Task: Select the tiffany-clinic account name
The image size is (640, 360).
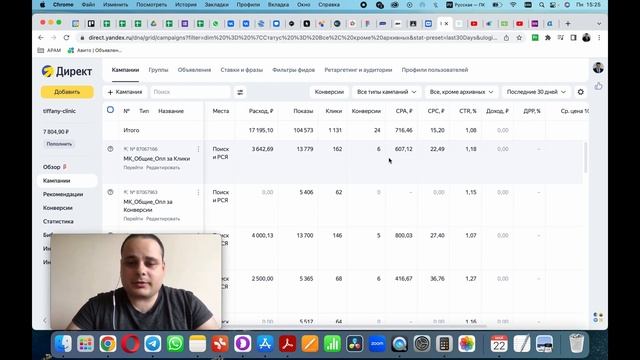Action: click(x=59, y=111)
